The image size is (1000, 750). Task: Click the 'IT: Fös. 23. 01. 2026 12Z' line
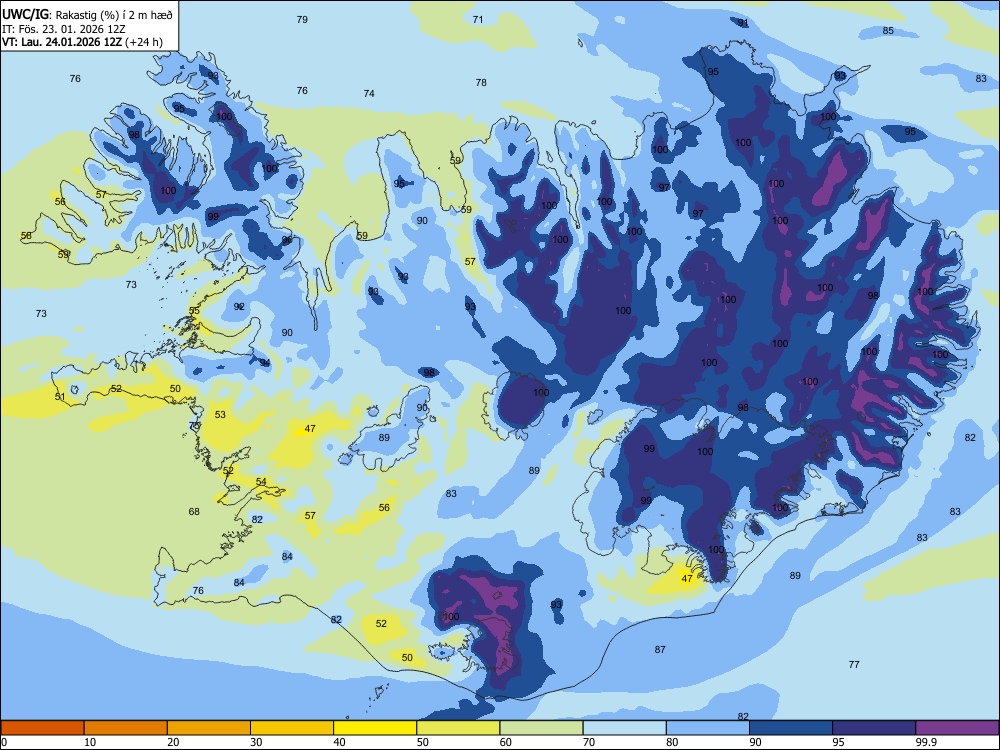coord(63,29)
